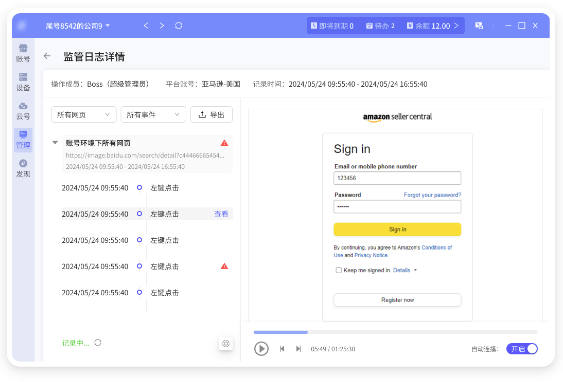Go back using the arrow beside 监管日志详情
The image size is (563, 382).
(47, 56)
